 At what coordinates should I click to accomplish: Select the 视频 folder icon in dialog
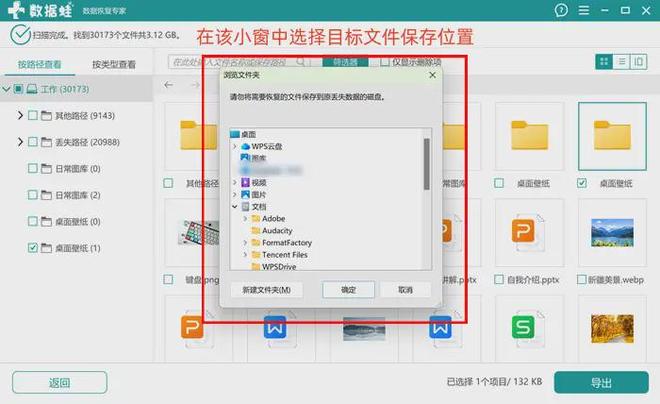tap(245, 182)
